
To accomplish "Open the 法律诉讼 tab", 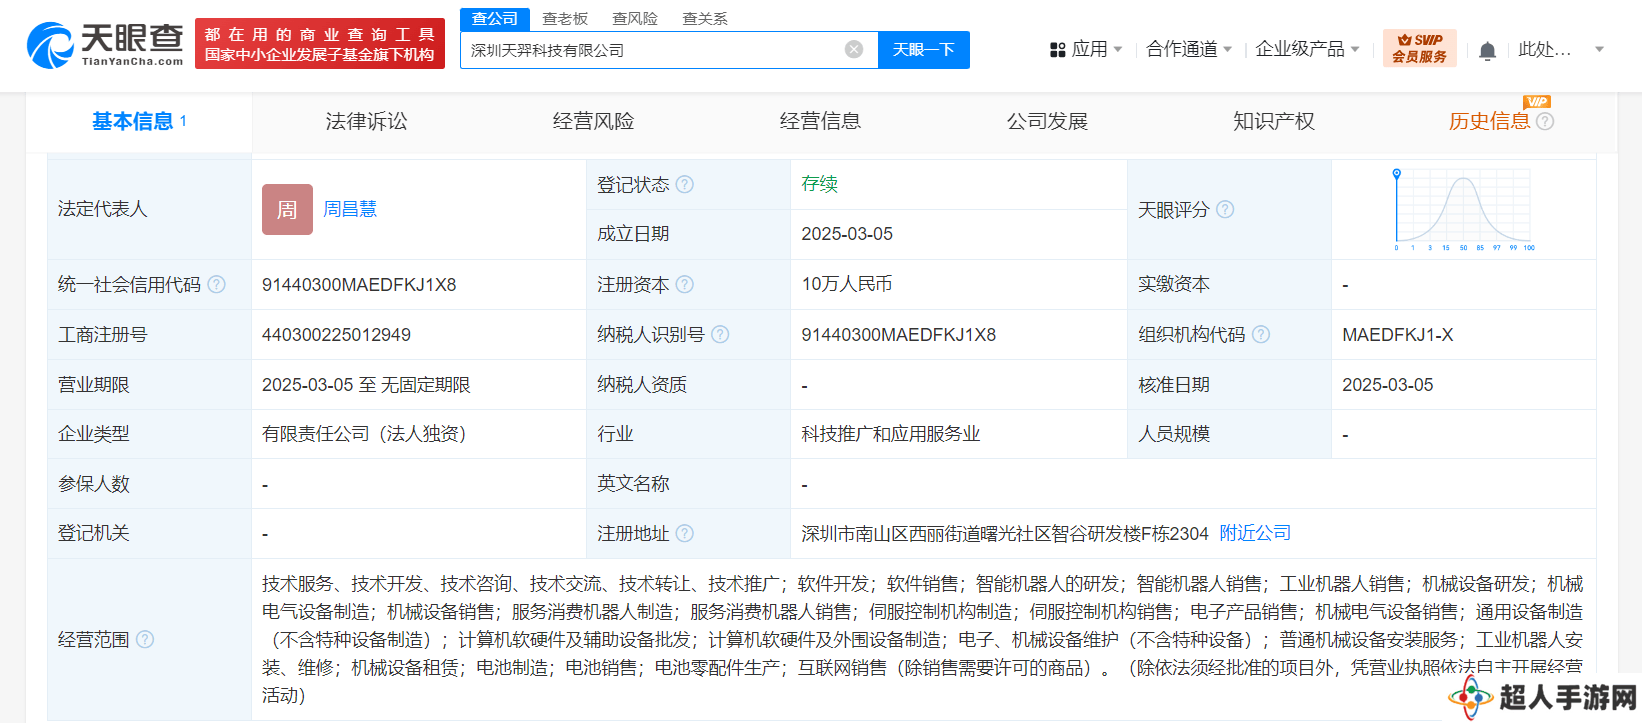I will [367, 121].
